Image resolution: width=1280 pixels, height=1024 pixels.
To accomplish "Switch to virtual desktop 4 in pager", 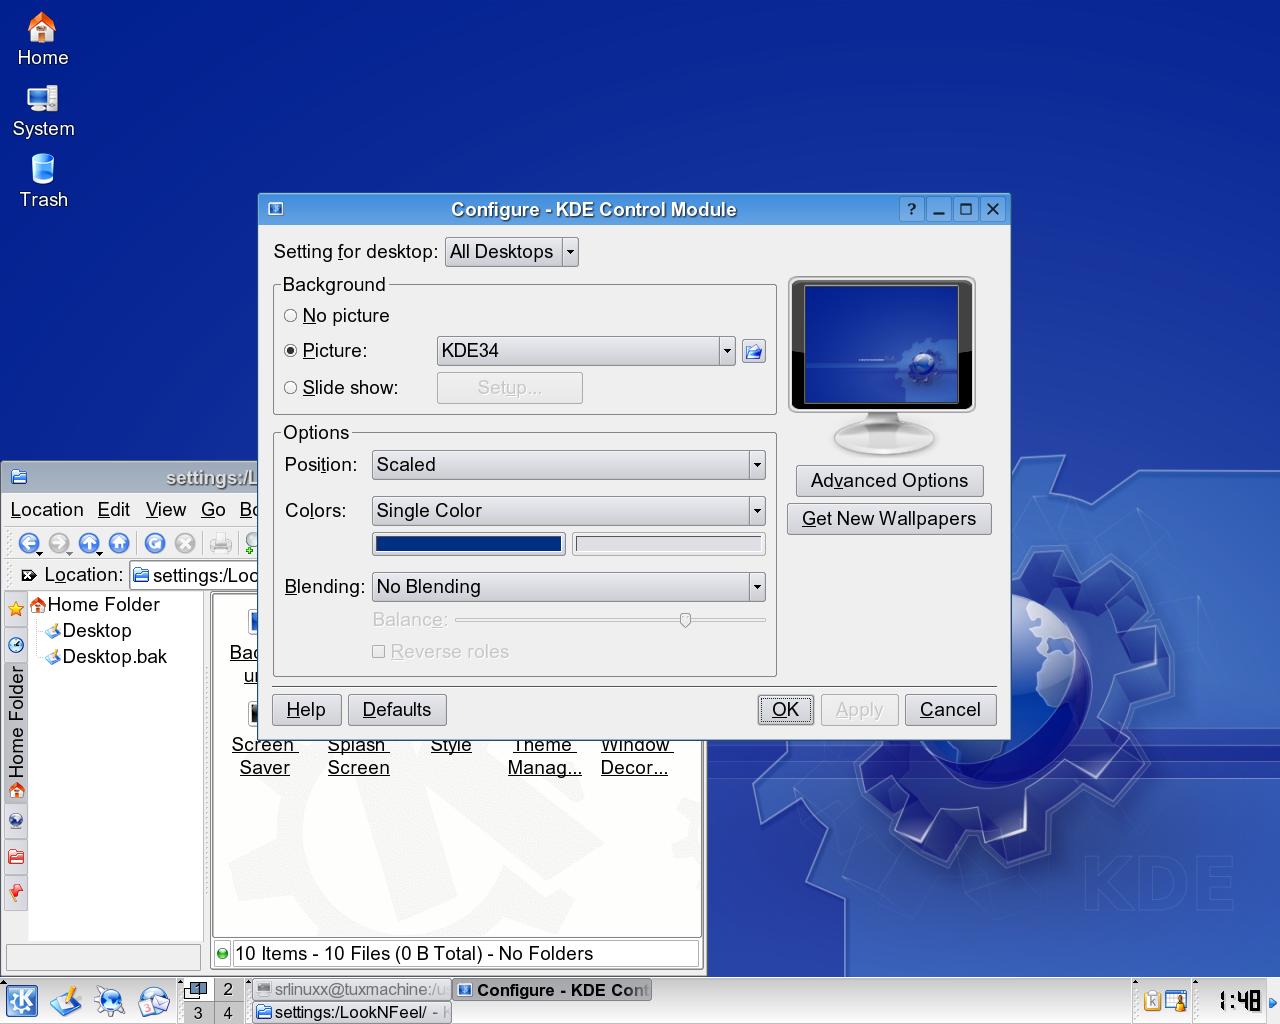I will pyautogui.click(x=228, y=1012).
